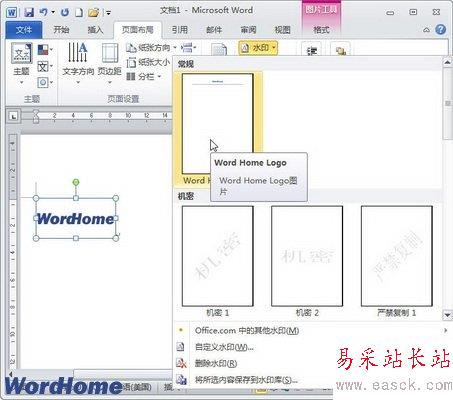Click the WordHome picture in the document
The image size is (453, 400).
[x=76, y=219]
